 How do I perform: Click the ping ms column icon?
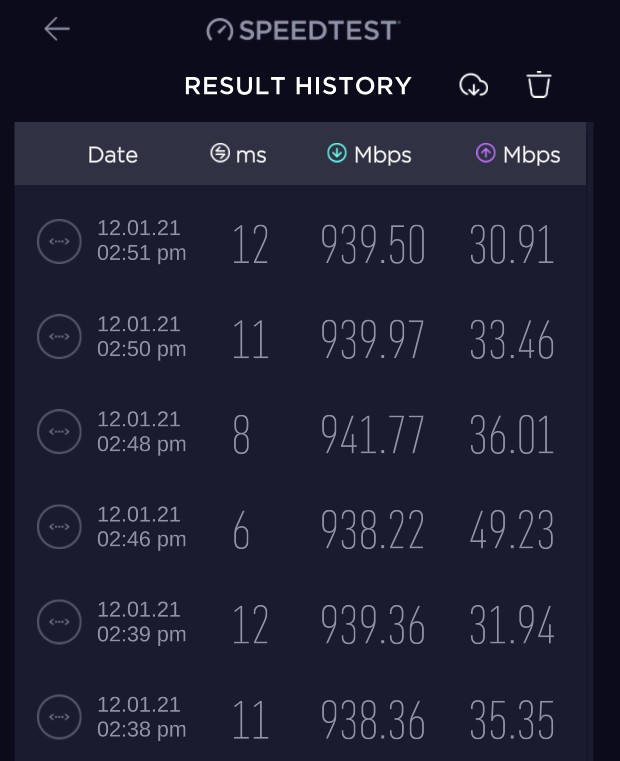click(220, 153)
